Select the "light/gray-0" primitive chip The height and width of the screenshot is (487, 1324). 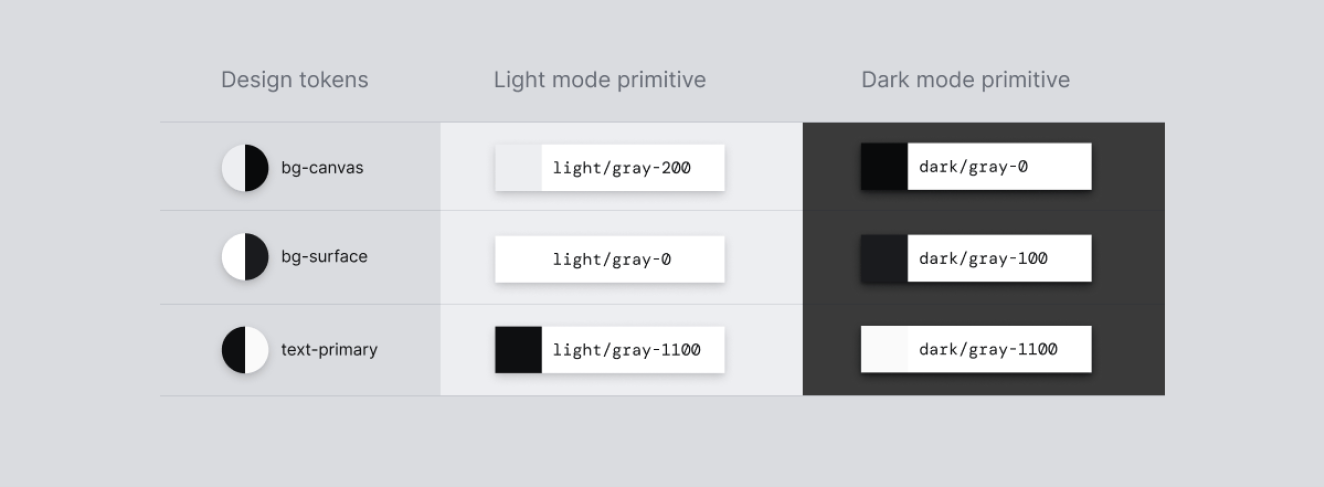pos(610,259)
